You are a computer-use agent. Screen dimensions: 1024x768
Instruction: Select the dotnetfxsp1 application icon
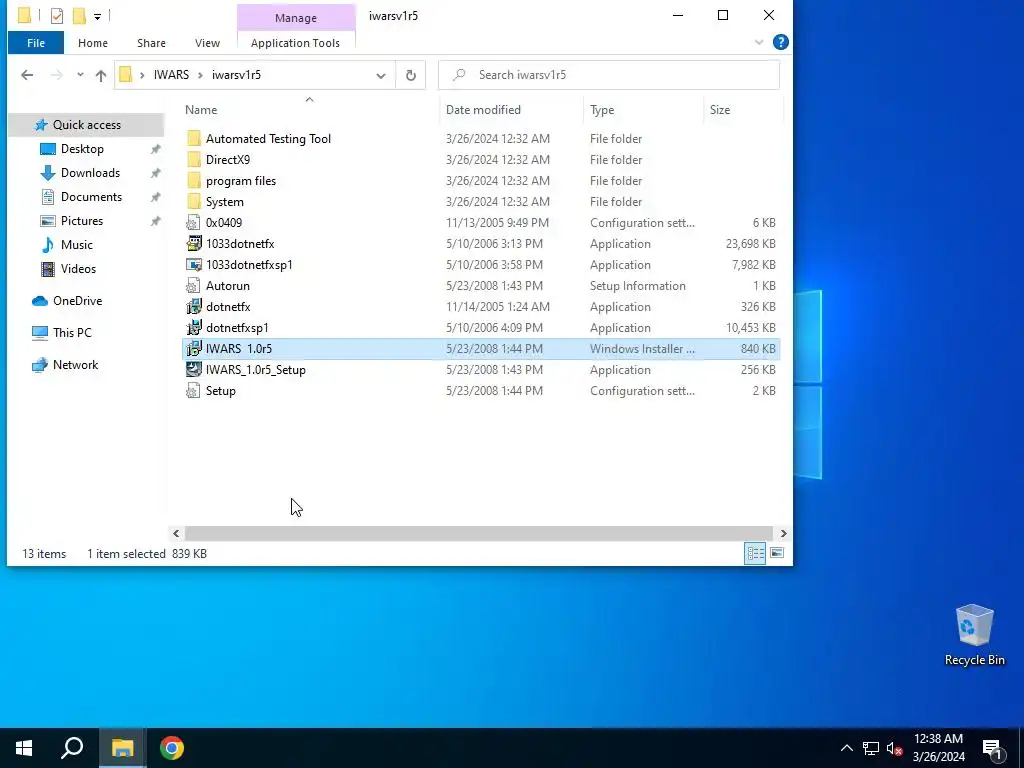point(193,327)
